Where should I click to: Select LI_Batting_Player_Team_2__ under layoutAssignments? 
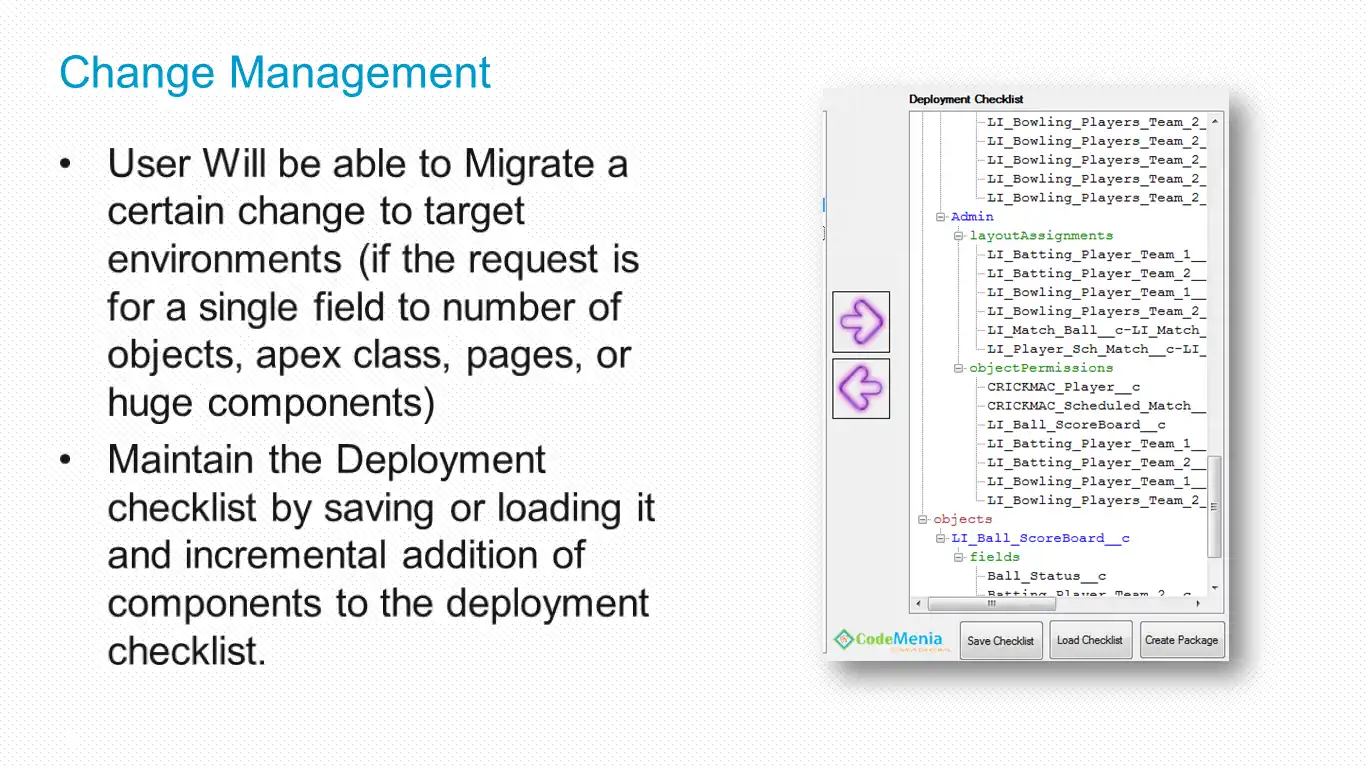pos(1096,274)
